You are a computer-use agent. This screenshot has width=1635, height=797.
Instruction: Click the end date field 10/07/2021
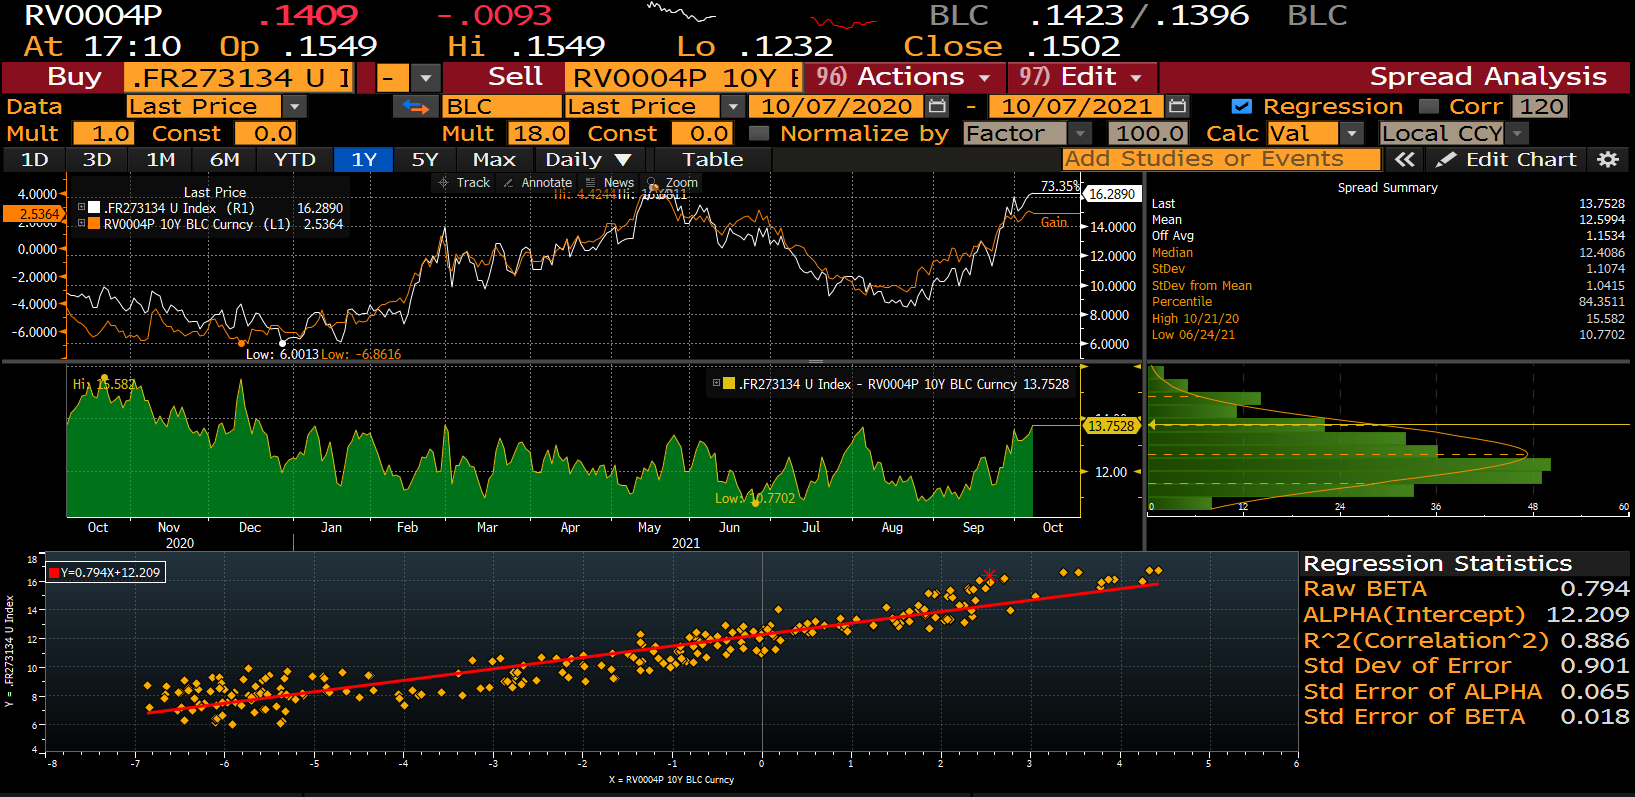tap(1078, 106)
